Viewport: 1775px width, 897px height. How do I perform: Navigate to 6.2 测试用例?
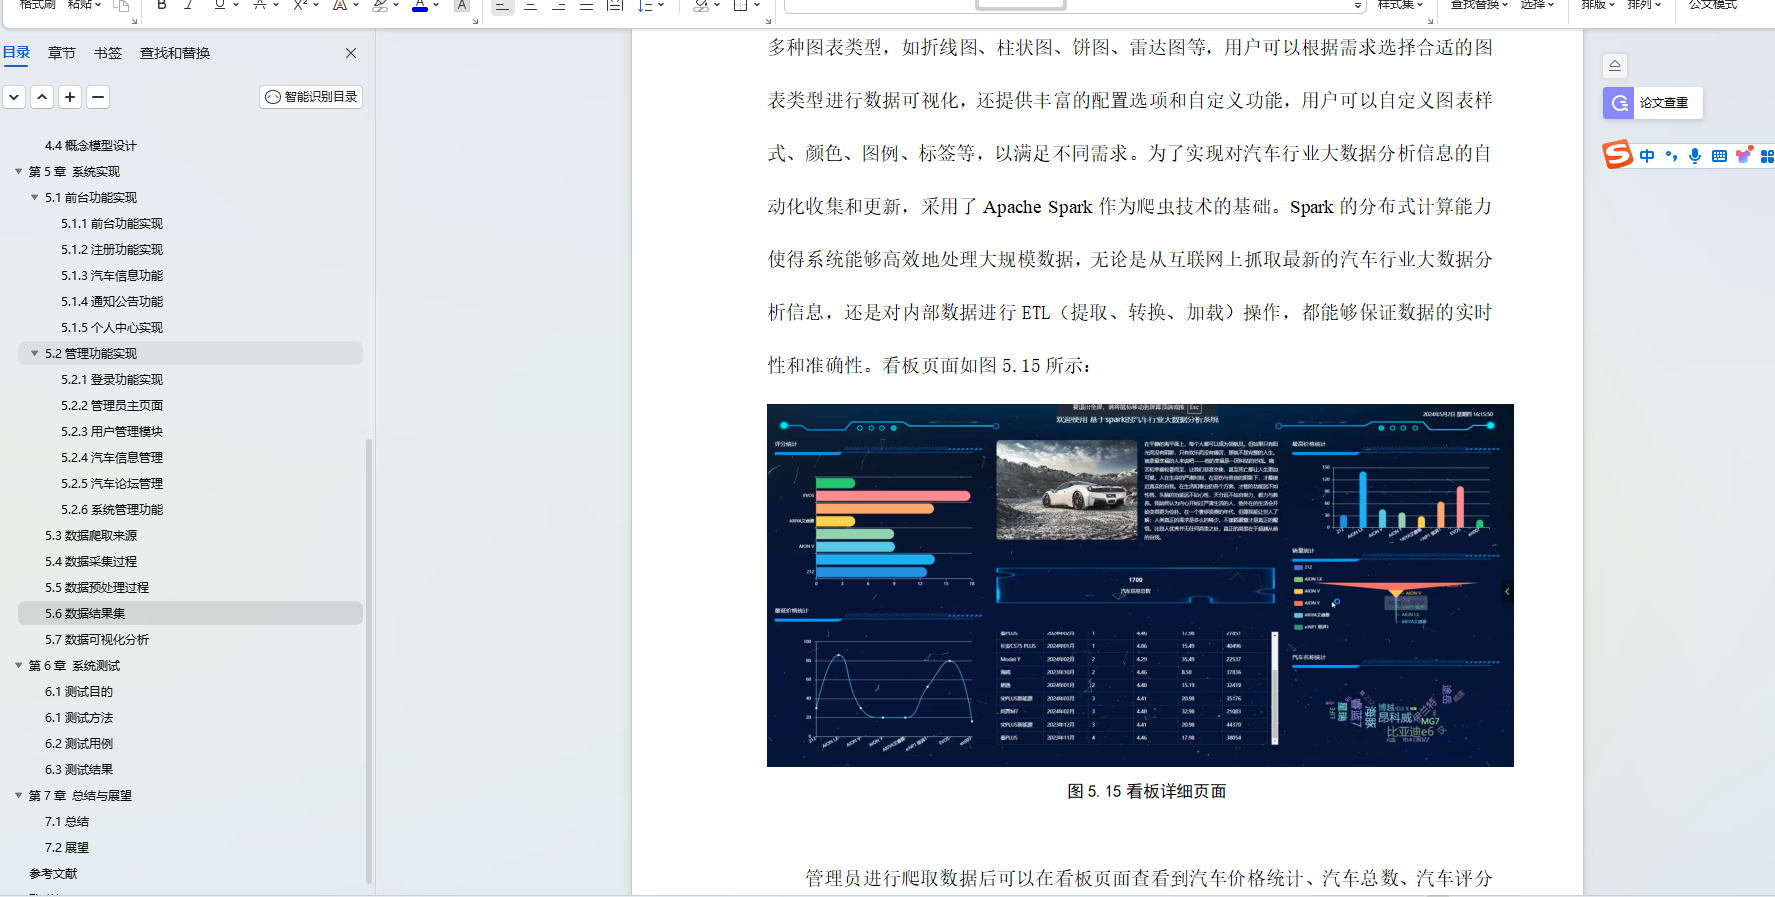point(79,744)
